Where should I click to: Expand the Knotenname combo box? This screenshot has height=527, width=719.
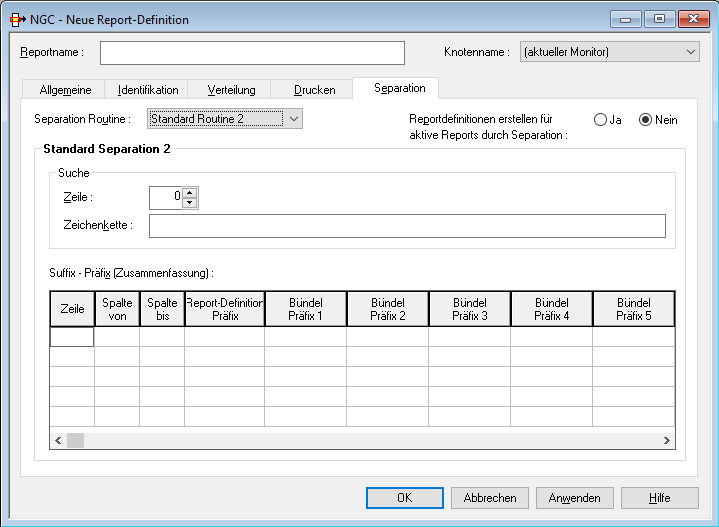pos(691,52)
